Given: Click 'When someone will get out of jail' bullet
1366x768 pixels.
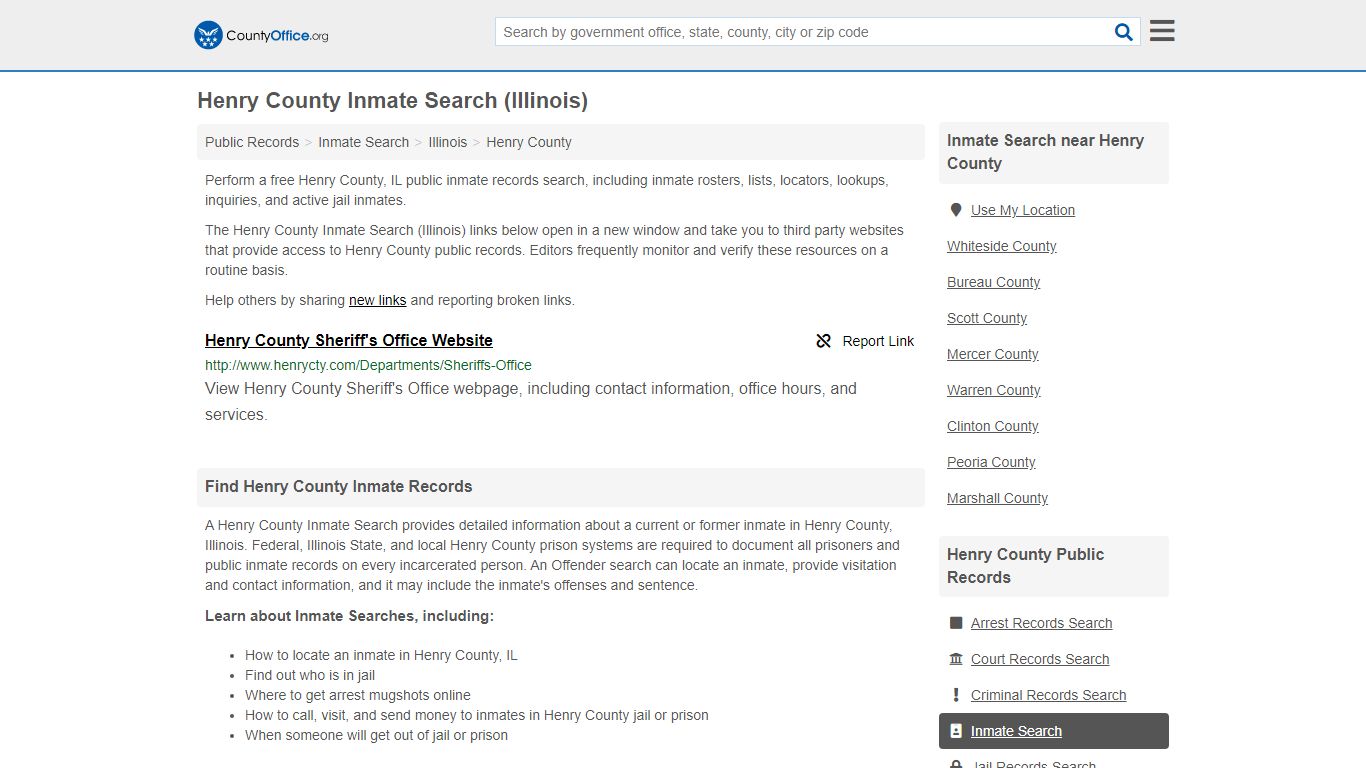Looking at the screenshot, I should tap(376, 735).
